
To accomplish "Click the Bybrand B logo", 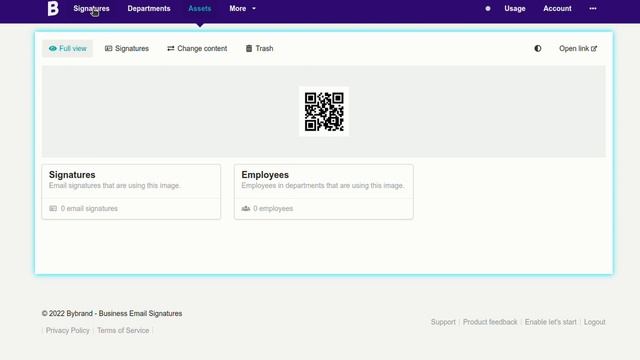I will 53,9.
